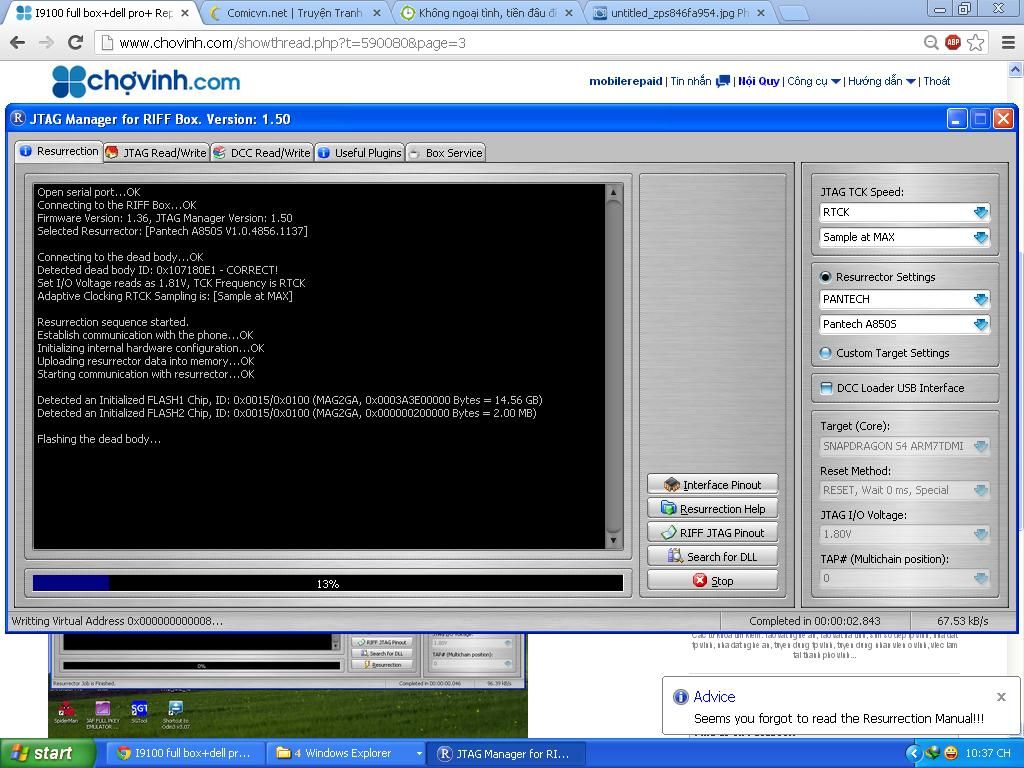Show hidden system tray icons
This screenshot has height=768, width=1024.
click(x=914, y=754)
